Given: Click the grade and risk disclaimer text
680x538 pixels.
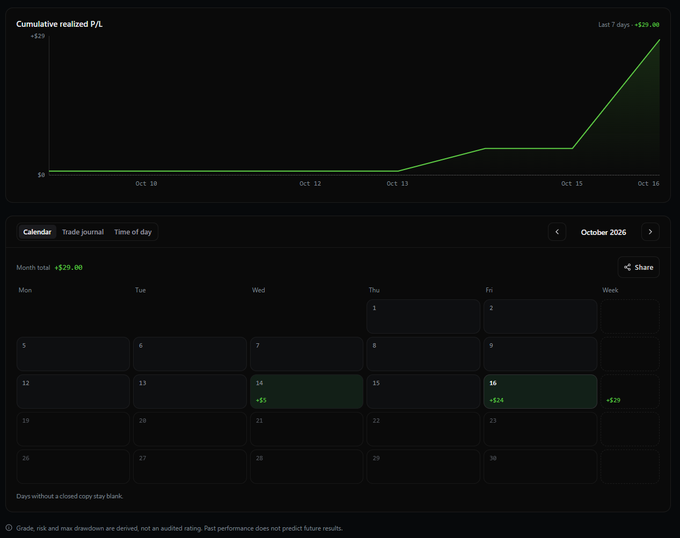Looking at the screenshot, I should (x=180, y=528).
